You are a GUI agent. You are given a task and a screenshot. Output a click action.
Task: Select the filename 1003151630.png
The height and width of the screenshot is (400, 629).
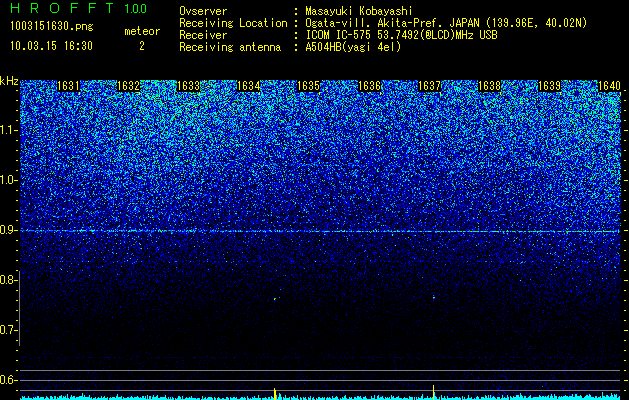point(52,27)
